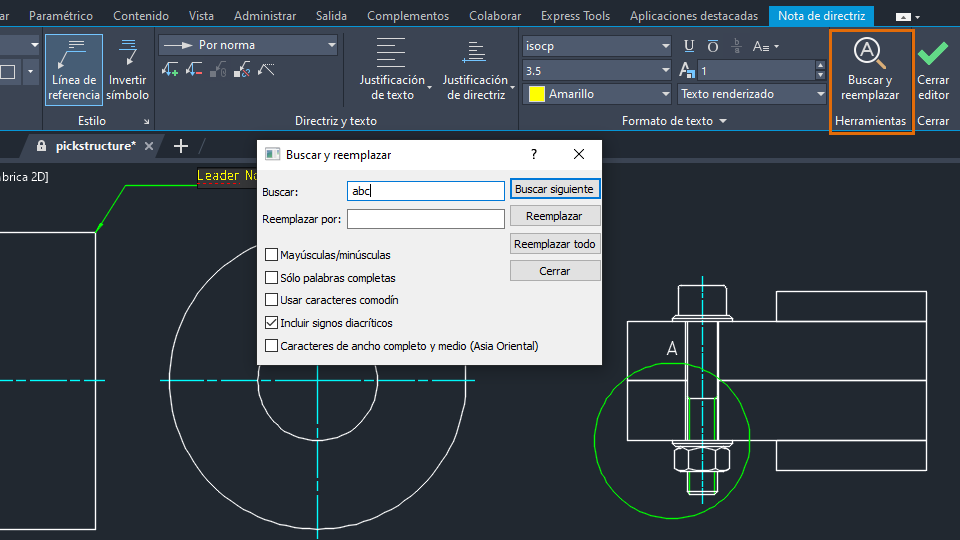The width and height of the screenshot is (960, 540).
Task: Click the letter A label in the drawing
Action: click(672, 348)
